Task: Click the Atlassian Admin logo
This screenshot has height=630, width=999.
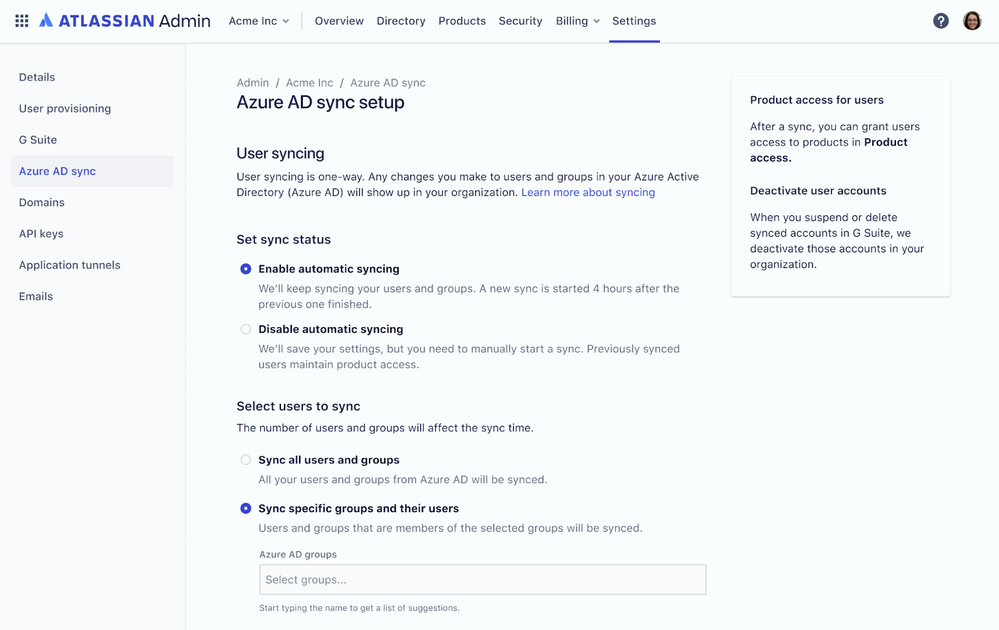Action: click(125, 21)
